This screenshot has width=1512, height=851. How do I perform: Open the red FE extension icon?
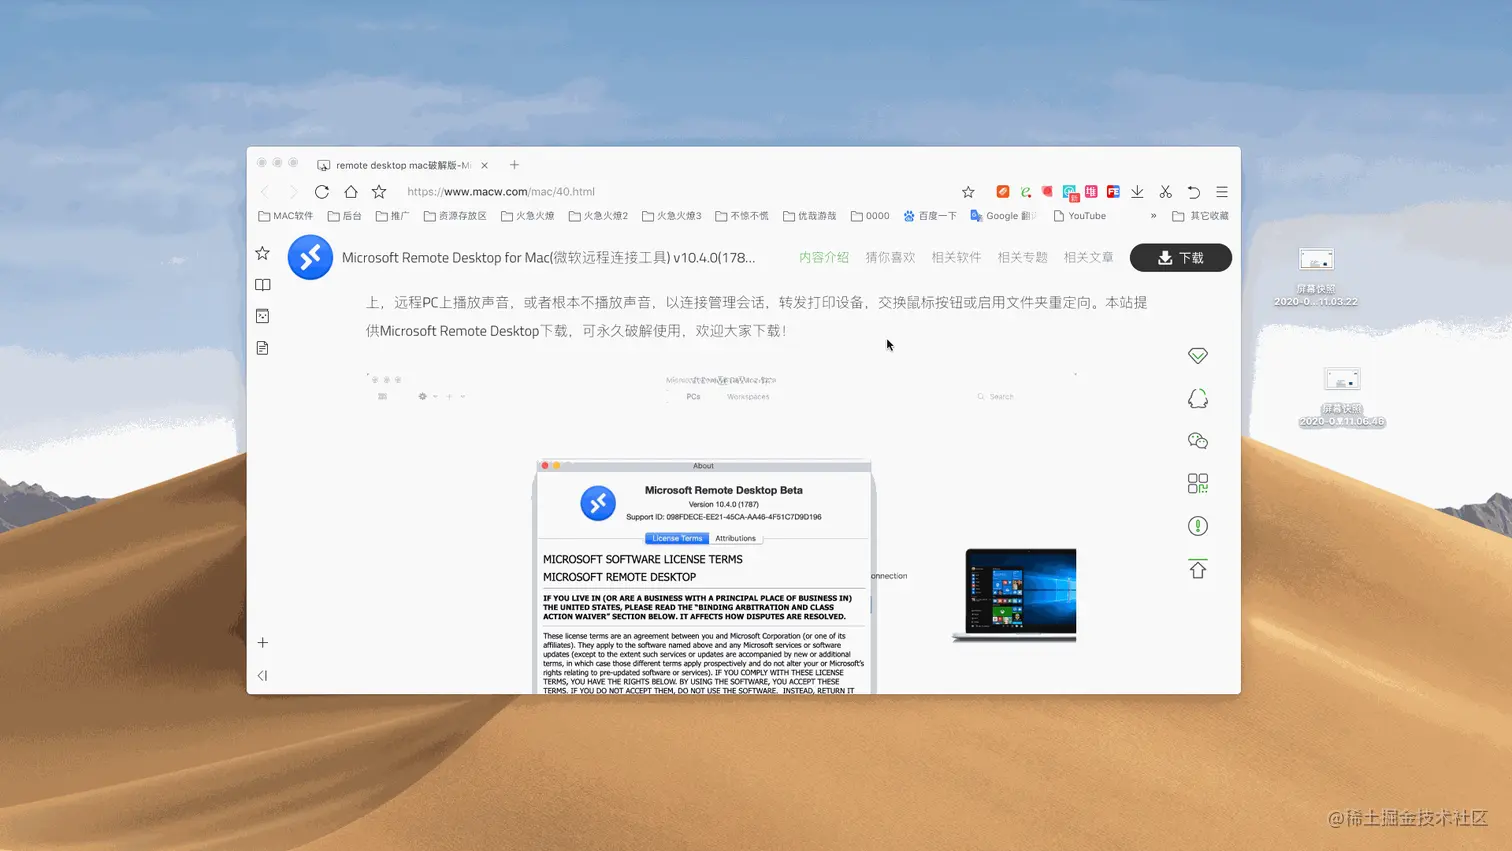click(x=1113, y=192)
